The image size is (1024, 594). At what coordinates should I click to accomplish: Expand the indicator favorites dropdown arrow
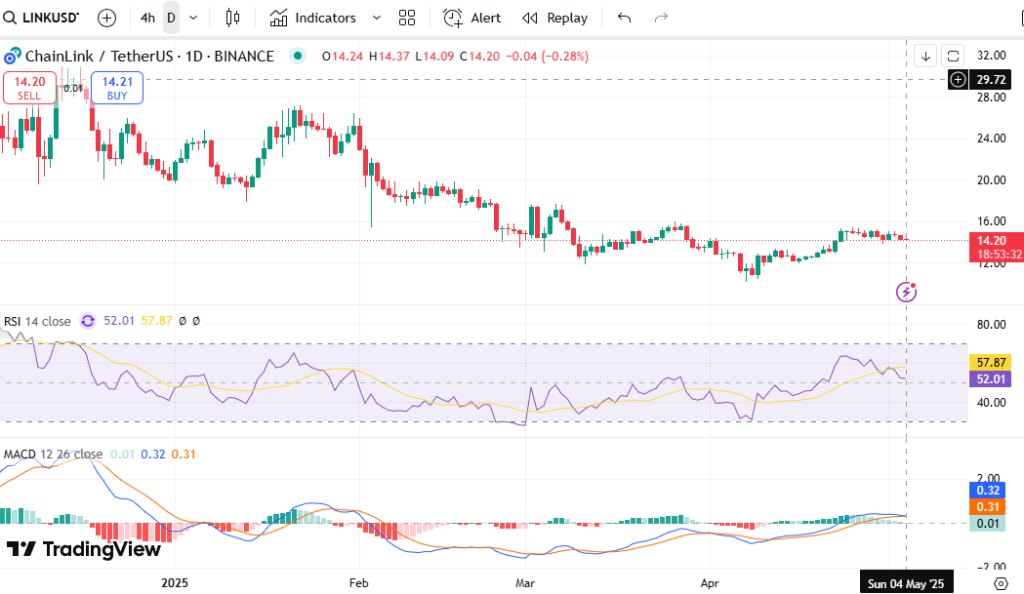coord(377,18)
